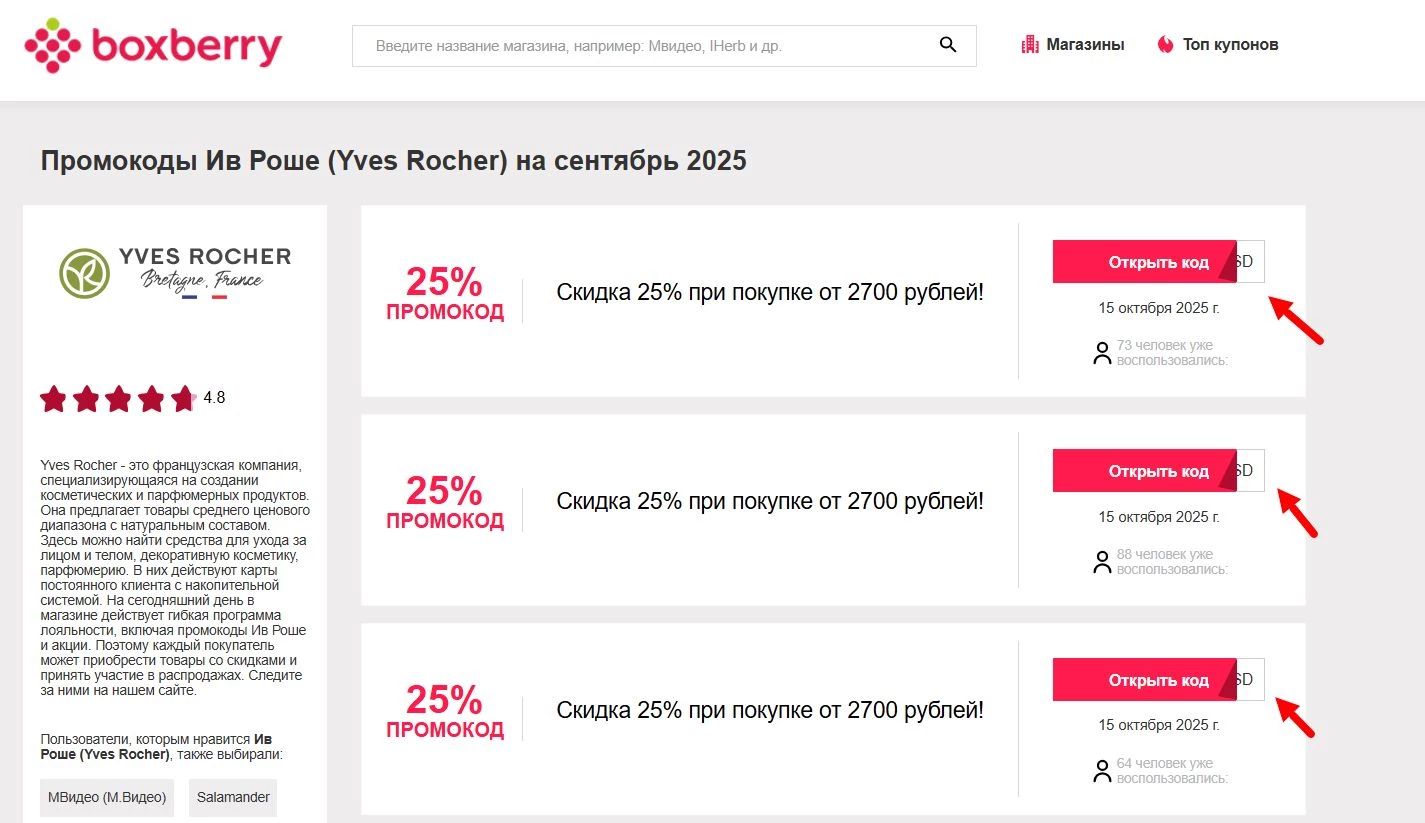
Task: Click the person icon beside 64 человек
Action: click(x=1102, y=770)
